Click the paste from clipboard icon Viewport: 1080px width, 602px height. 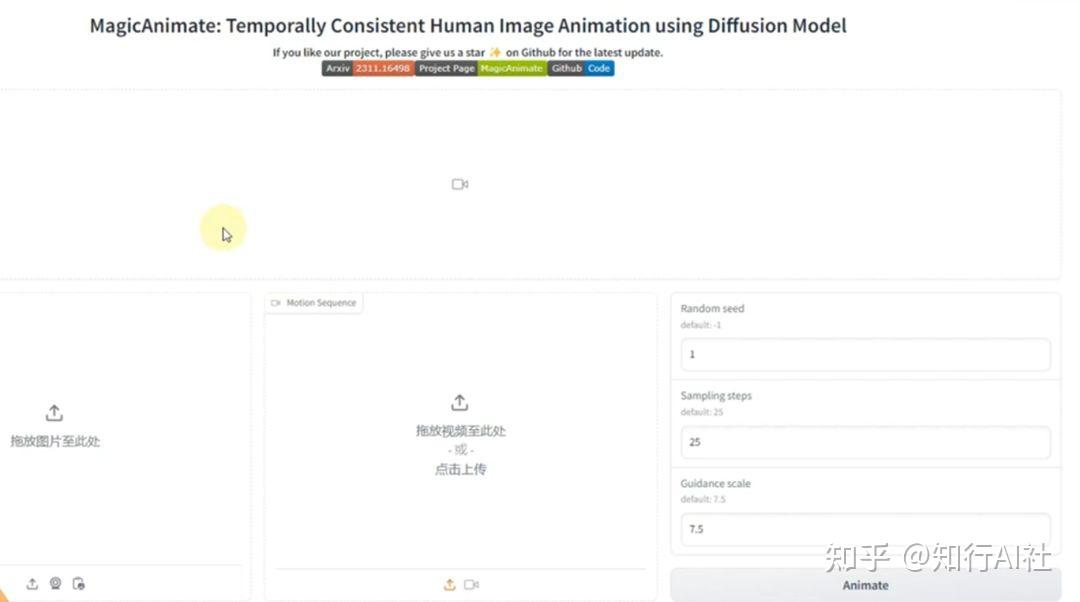79,584
